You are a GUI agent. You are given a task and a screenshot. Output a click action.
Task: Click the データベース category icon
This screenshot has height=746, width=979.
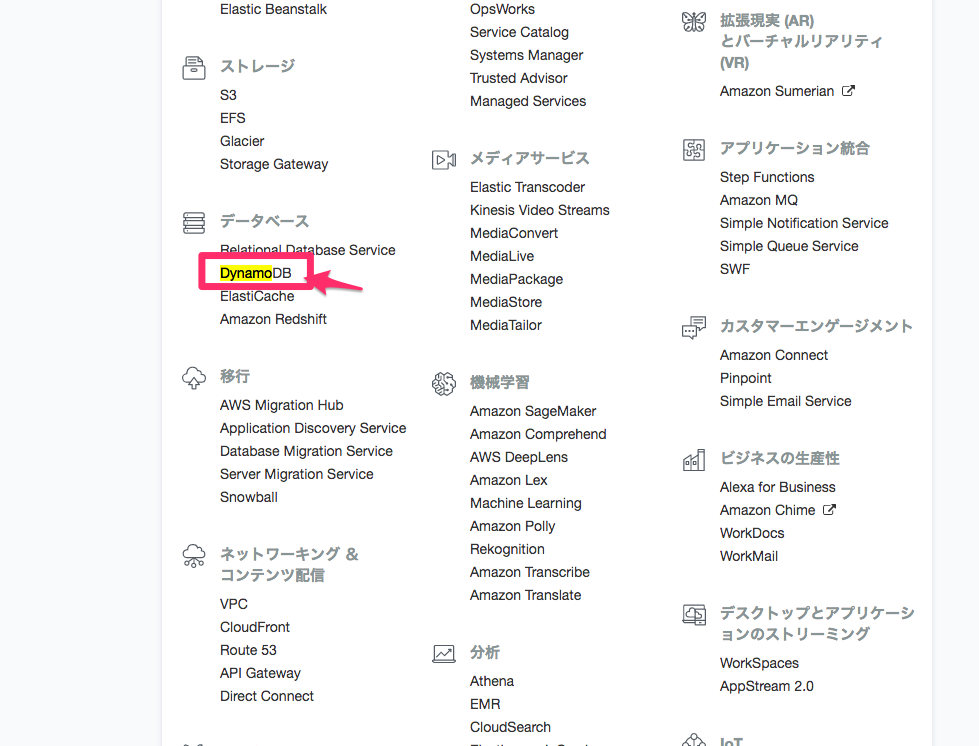[194, 221]
